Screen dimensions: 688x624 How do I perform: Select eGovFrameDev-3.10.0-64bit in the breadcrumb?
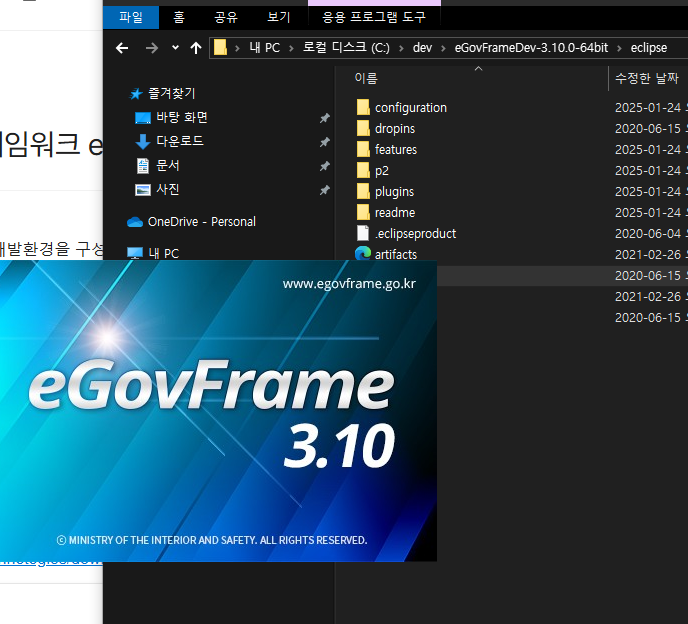coord(531,47)
